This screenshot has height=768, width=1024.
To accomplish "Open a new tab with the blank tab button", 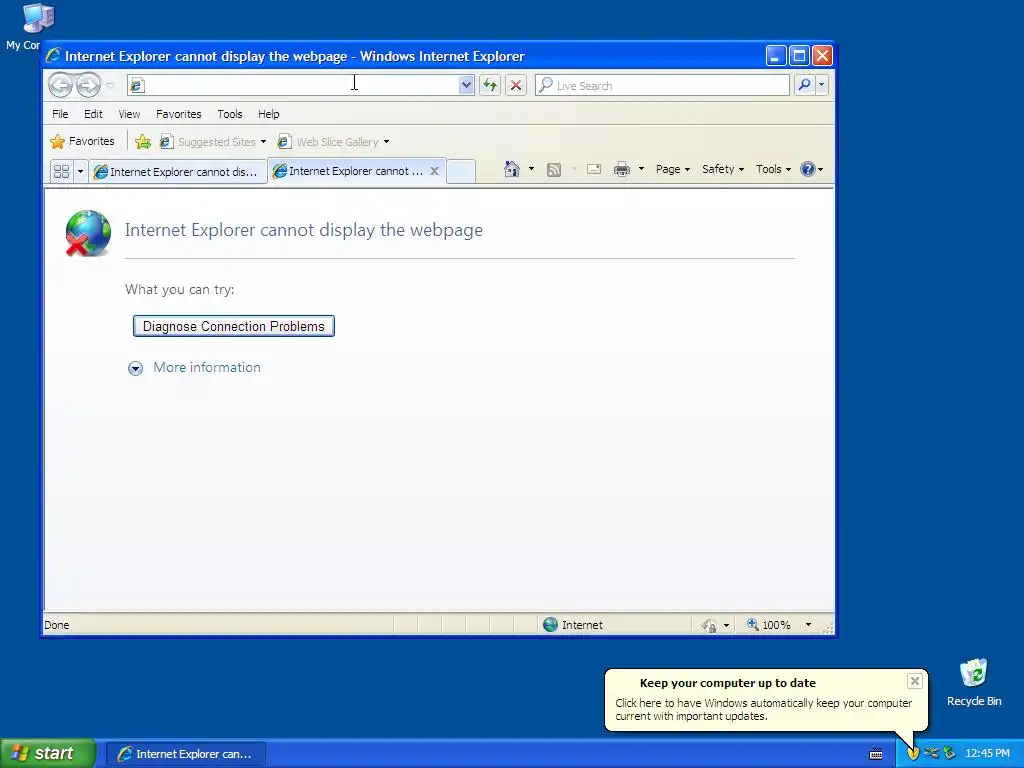I will click(461, 171).
